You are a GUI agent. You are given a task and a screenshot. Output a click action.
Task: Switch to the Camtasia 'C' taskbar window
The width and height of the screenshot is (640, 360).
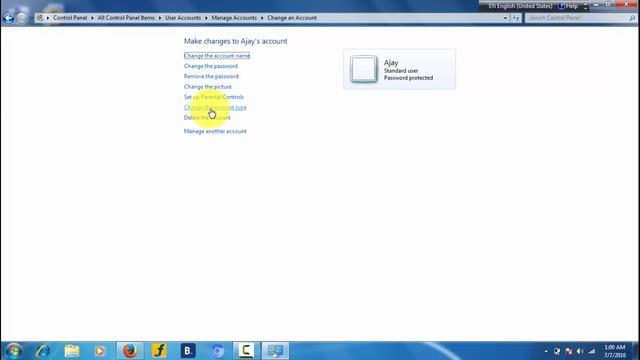[x=246, y=351]
